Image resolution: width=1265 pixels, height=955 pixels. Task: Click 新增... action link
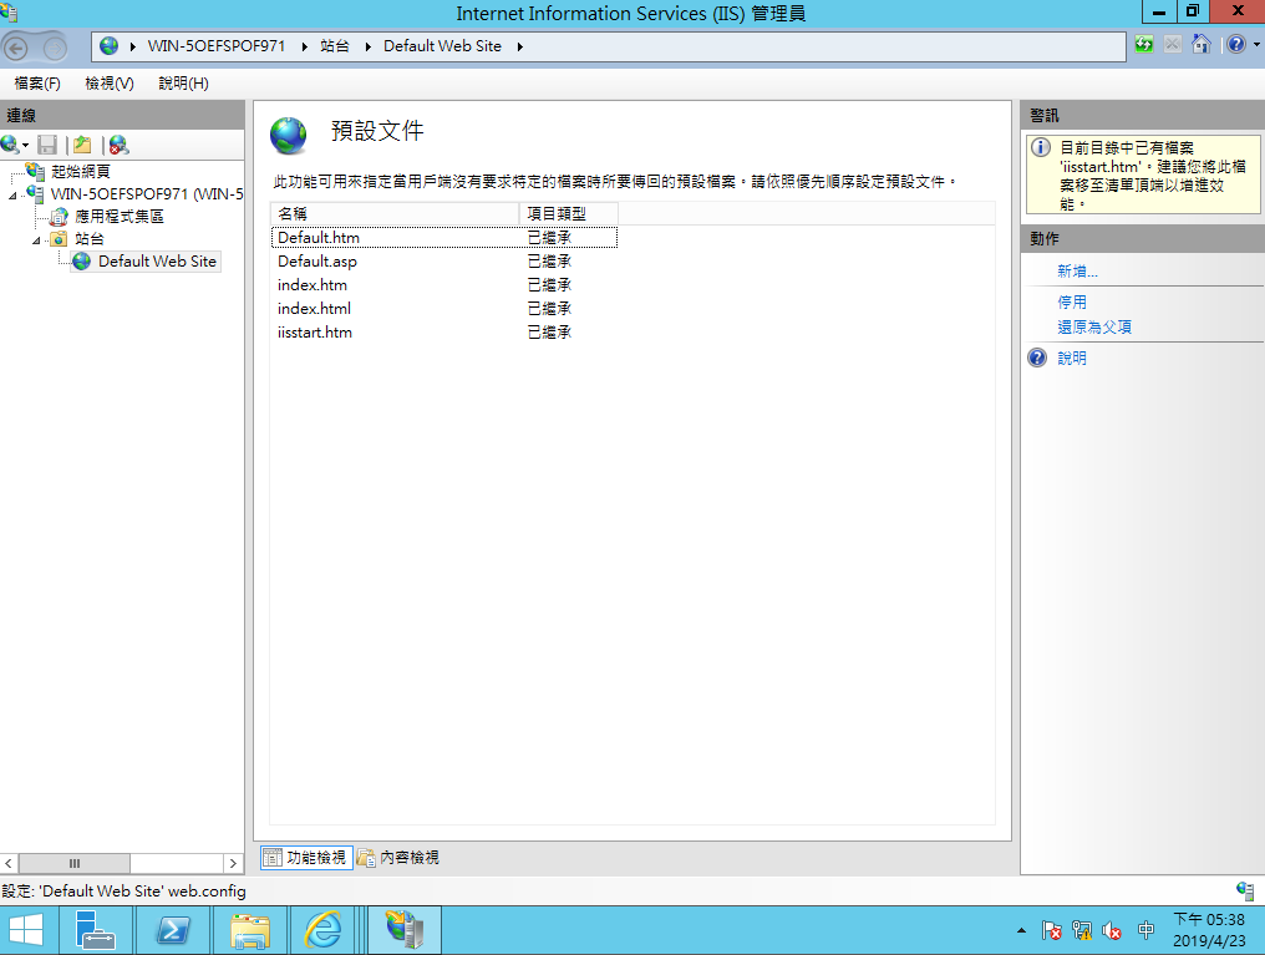1077,271
